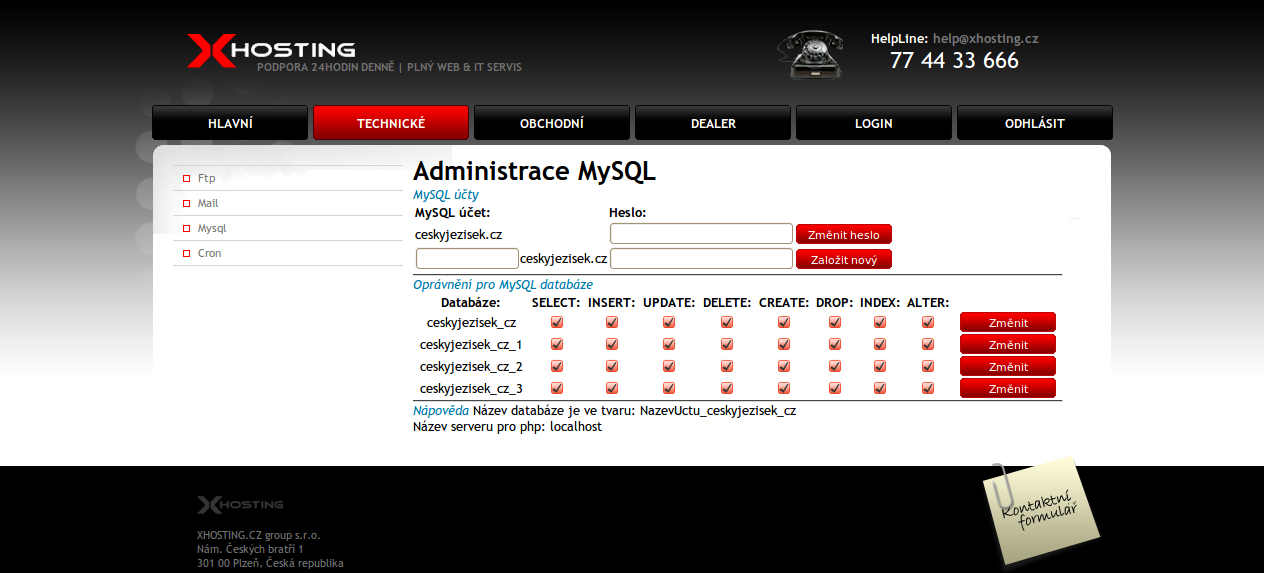This screenshot has width=1264, height=573.
Task: Click database name ceskyjezisek_cz_2
Action: 471,367
